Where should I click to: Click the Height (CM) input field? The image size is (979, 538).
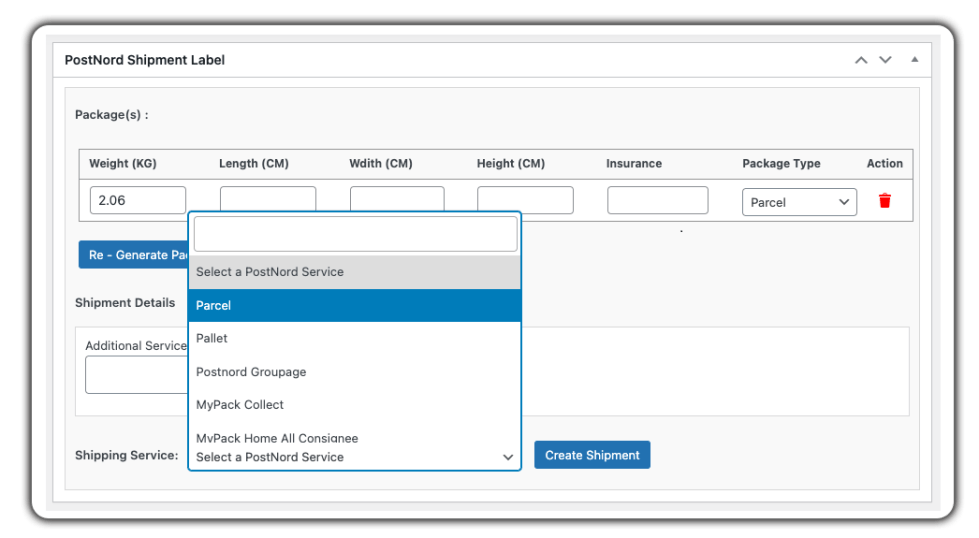pos(525,200)
